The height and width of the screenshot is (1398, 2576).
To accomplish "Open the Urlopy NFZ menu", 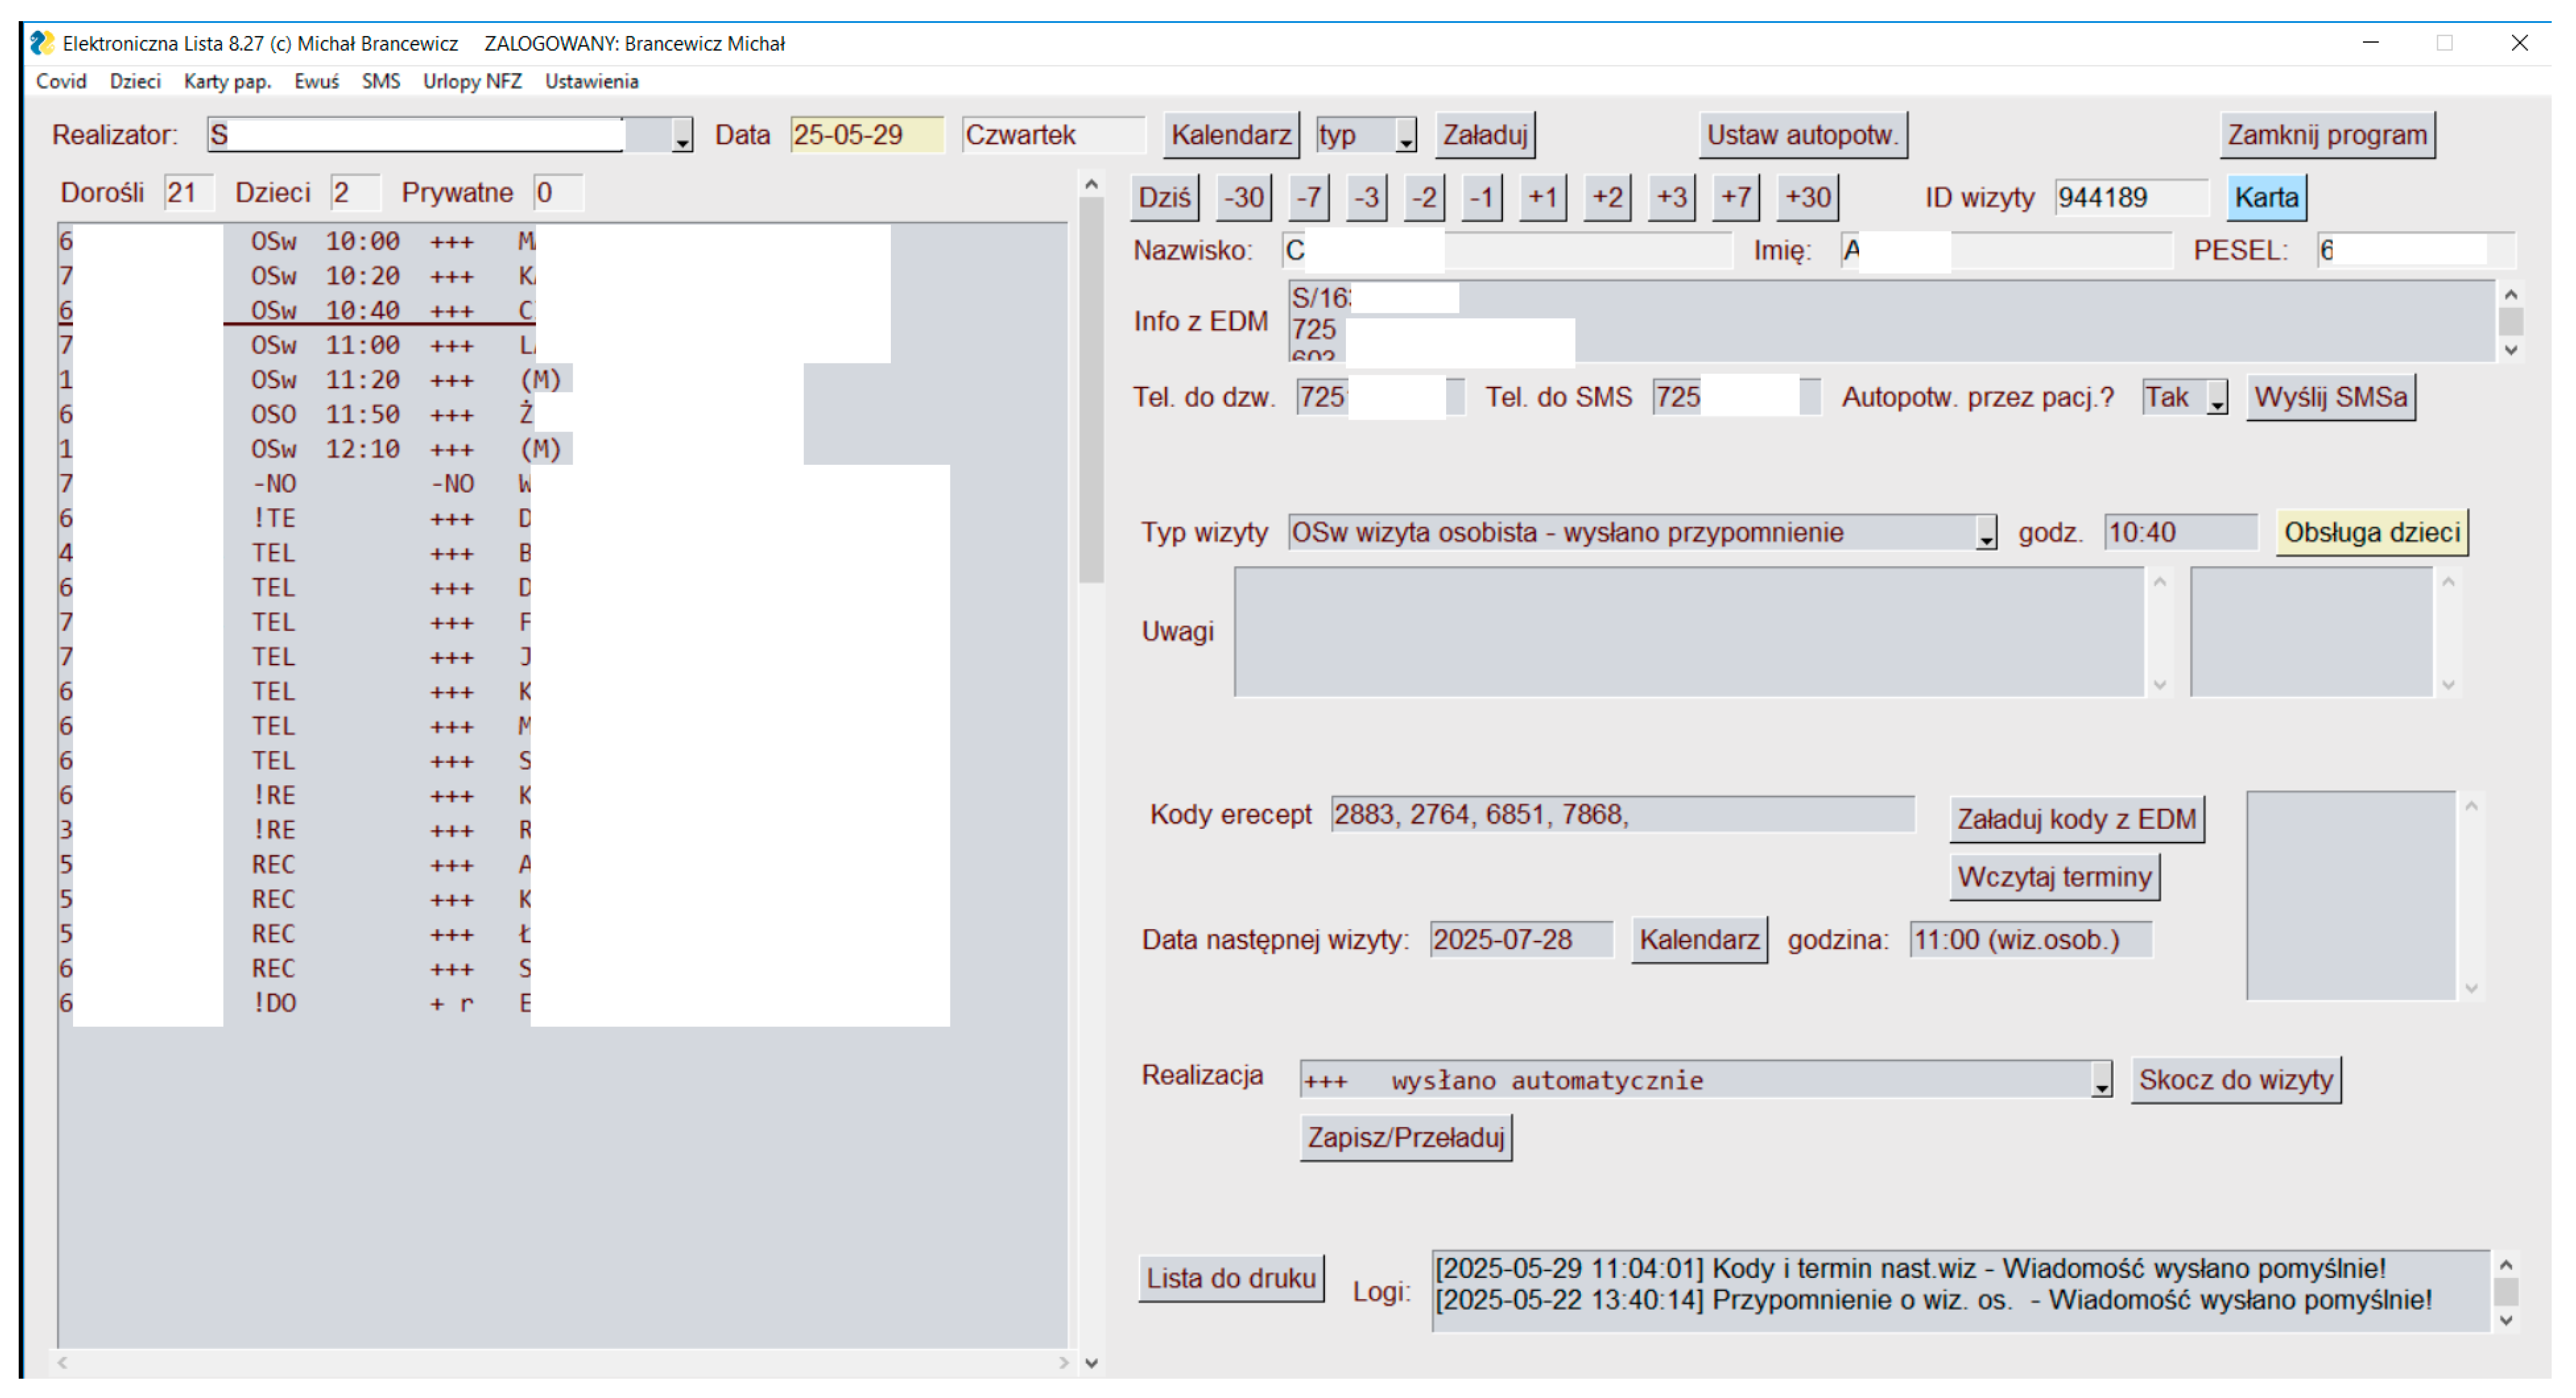I will click(x=472, y=81).
